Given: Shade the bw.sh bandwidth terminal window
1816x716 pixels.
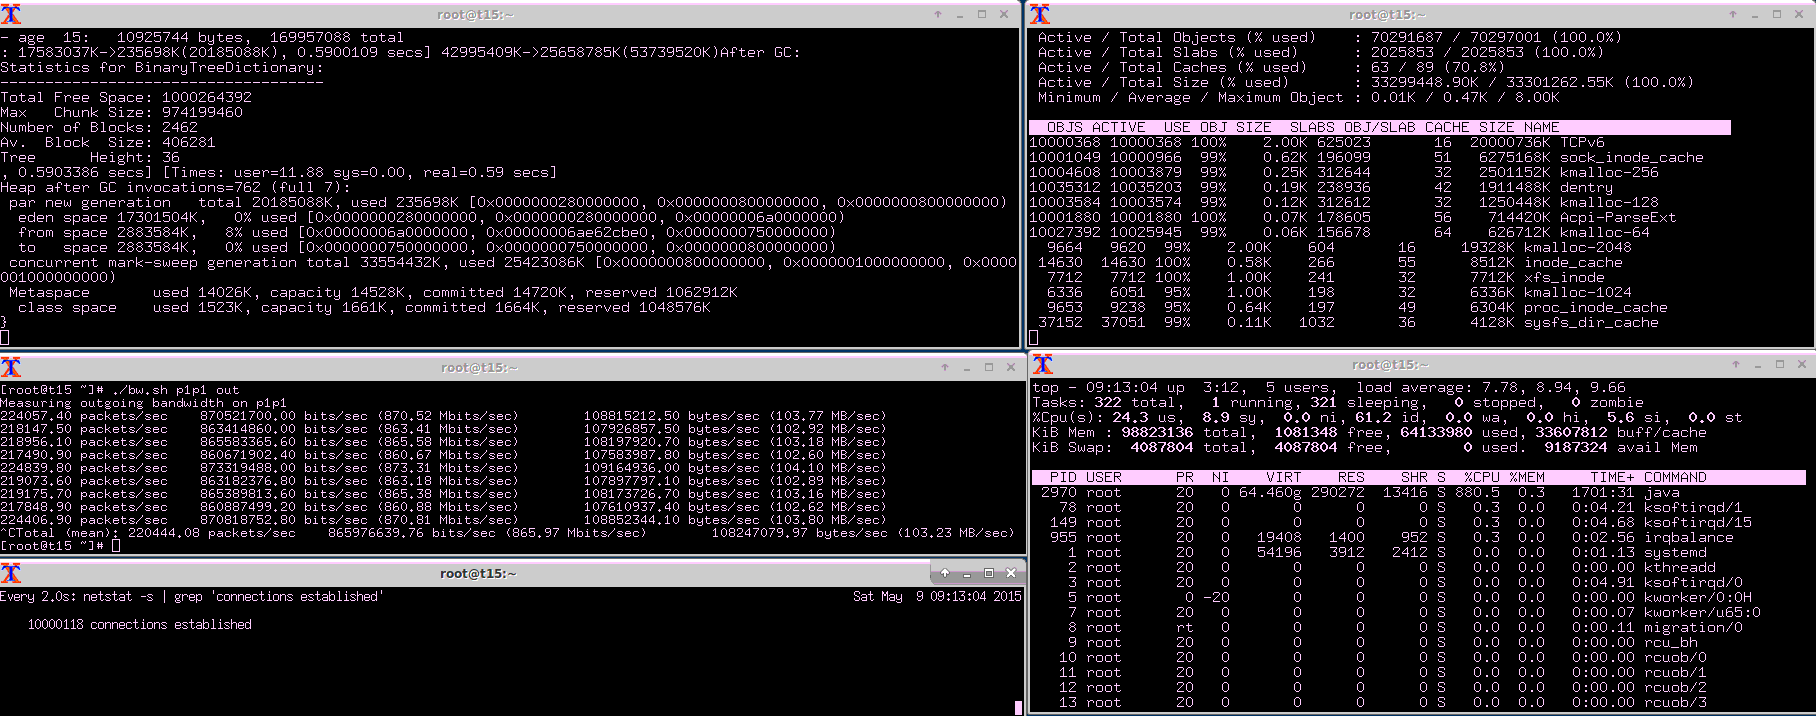Looking at the screenshot, I should tap(945, 367).
